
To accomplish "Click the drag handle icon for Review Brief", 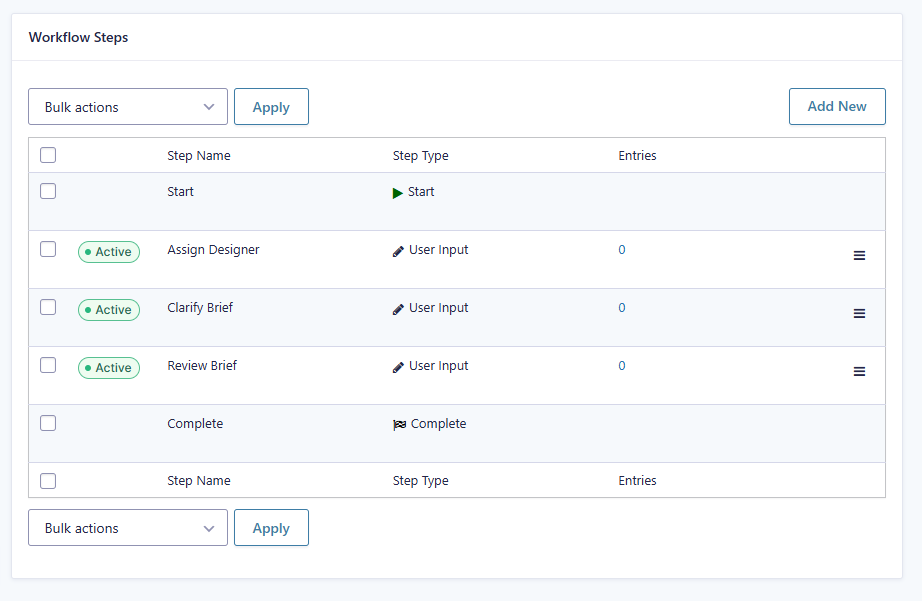I will (x=859, y=372).
